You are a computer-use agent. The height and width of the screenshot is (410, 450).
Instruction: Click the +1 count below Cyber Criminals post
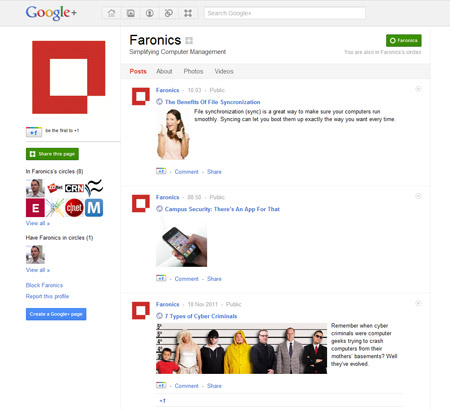(x=162, y=401)
